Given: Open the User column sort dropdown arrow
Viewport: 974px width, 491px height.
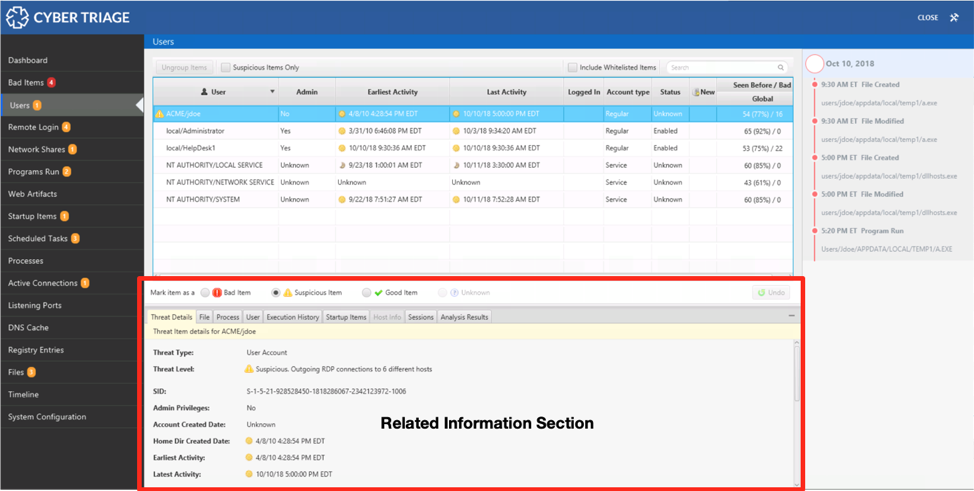Looking at the screenshot, I should [272, 92].
